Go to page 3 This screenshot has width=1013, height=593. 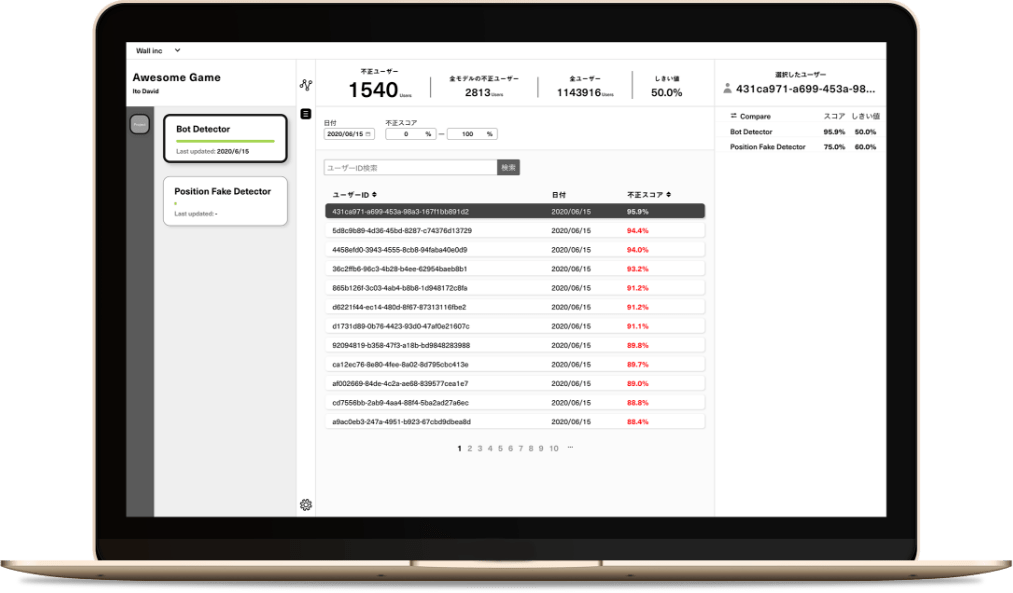point(480,448)
